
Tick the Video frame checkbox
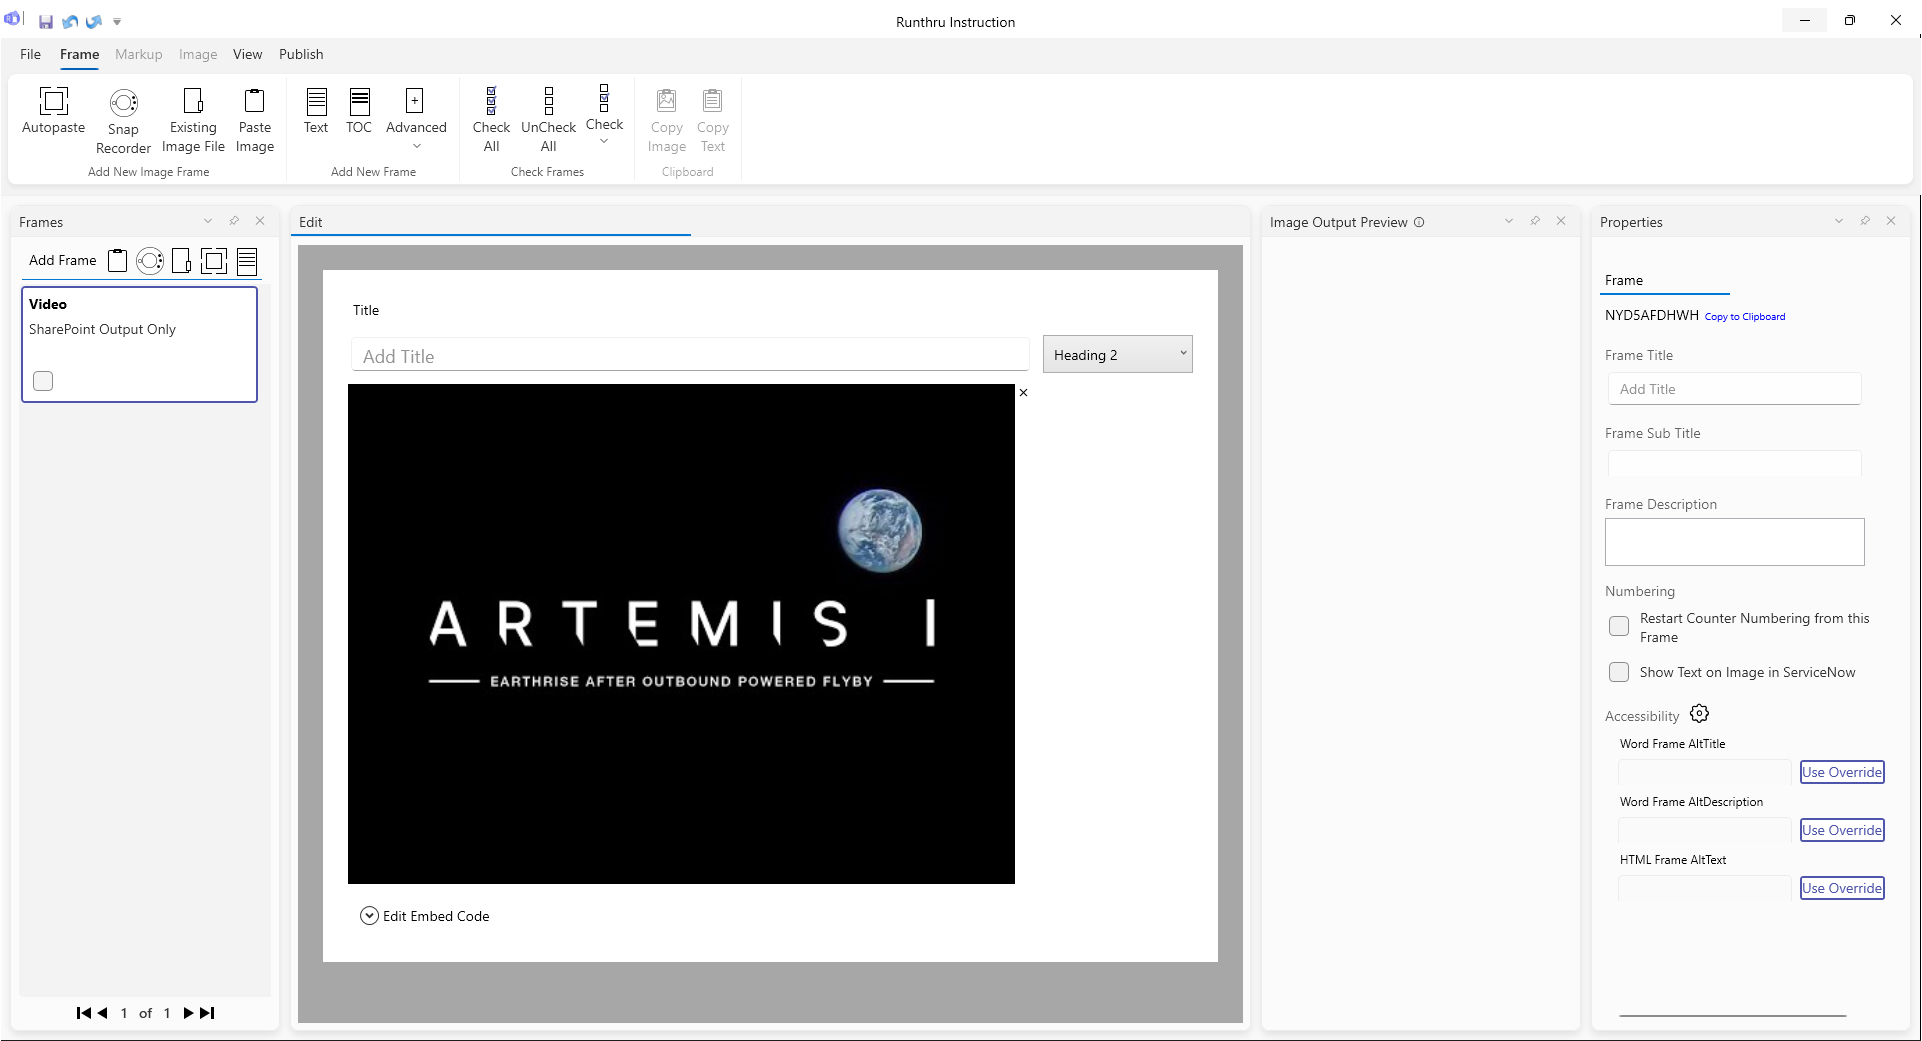tap(43, 381)
